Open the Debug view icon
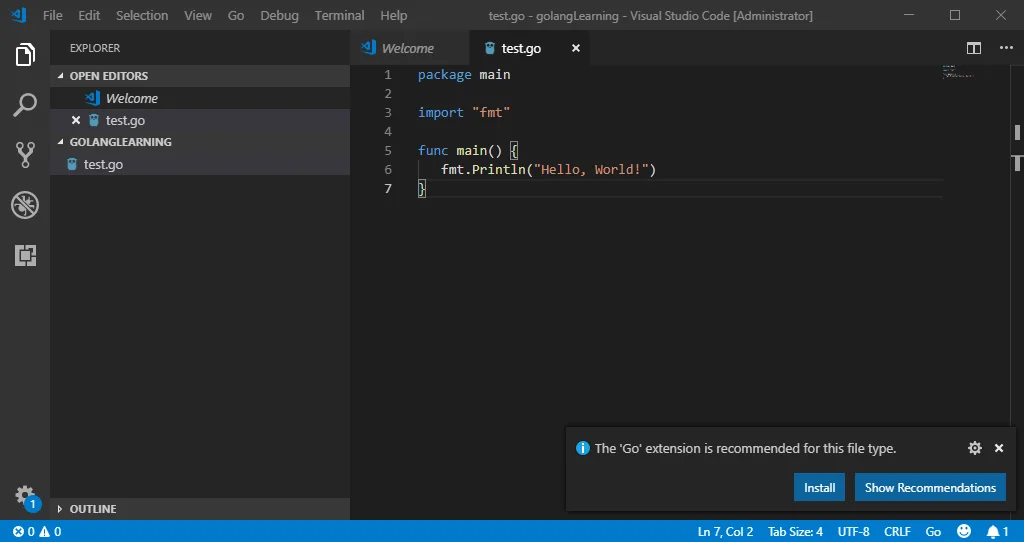 tap(25, 205)
